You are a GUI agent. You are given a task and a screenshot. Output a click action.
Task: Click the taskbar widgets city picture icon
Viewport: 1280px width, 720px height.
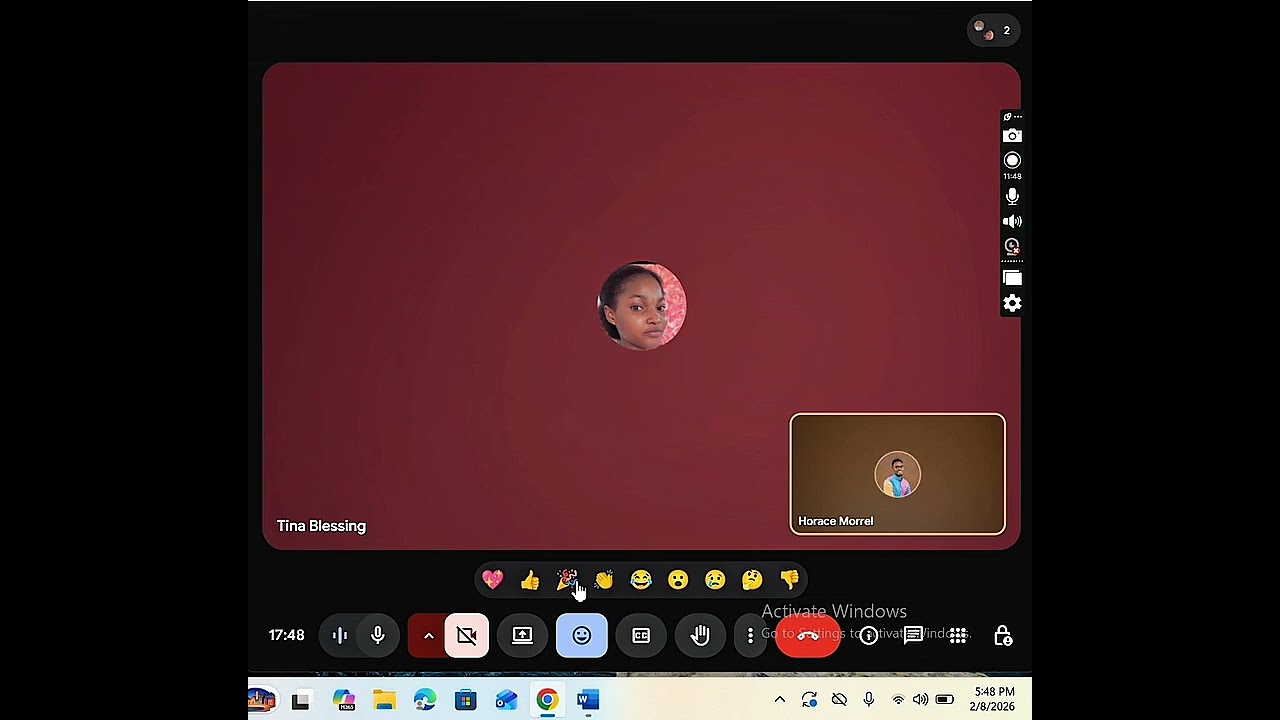tap(262, 700)
